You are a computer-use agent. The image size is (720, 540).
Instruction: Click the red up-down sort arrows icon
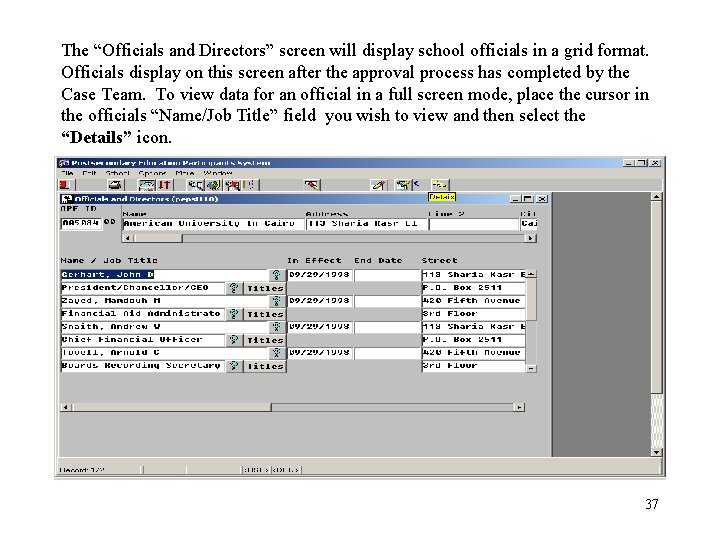click(164, 185)
